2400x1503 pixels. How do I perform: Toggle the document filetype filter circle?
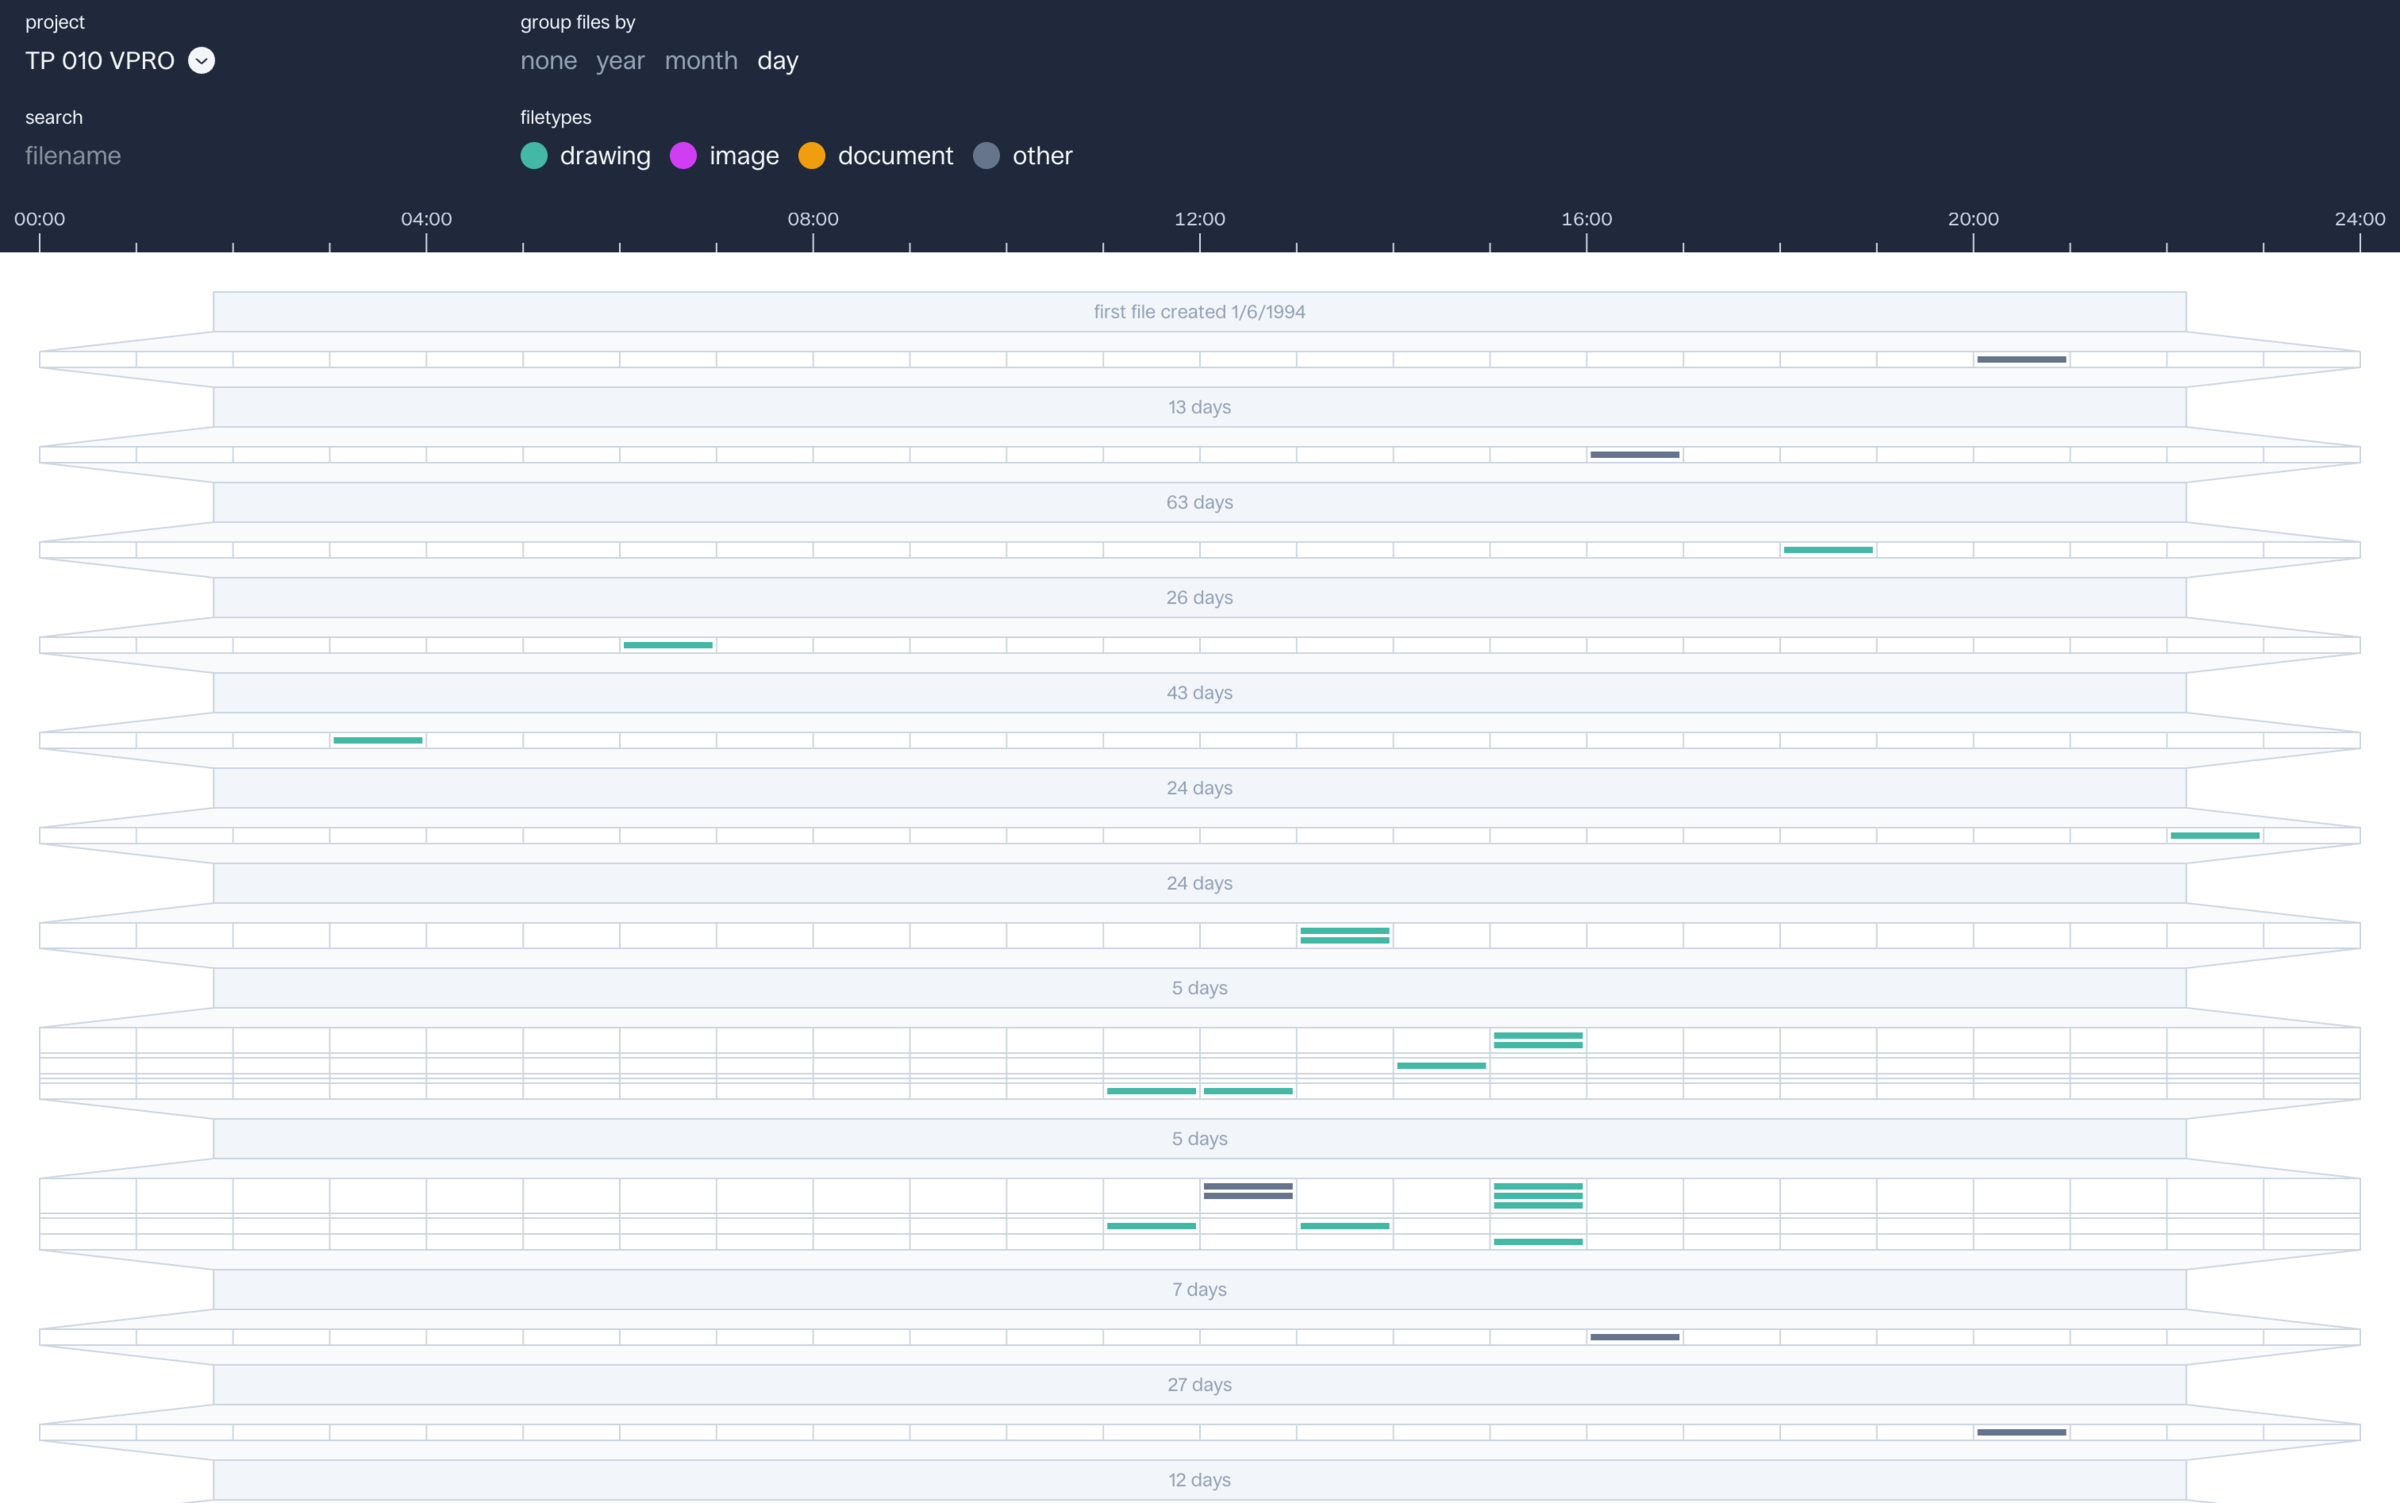pos(812,156)
